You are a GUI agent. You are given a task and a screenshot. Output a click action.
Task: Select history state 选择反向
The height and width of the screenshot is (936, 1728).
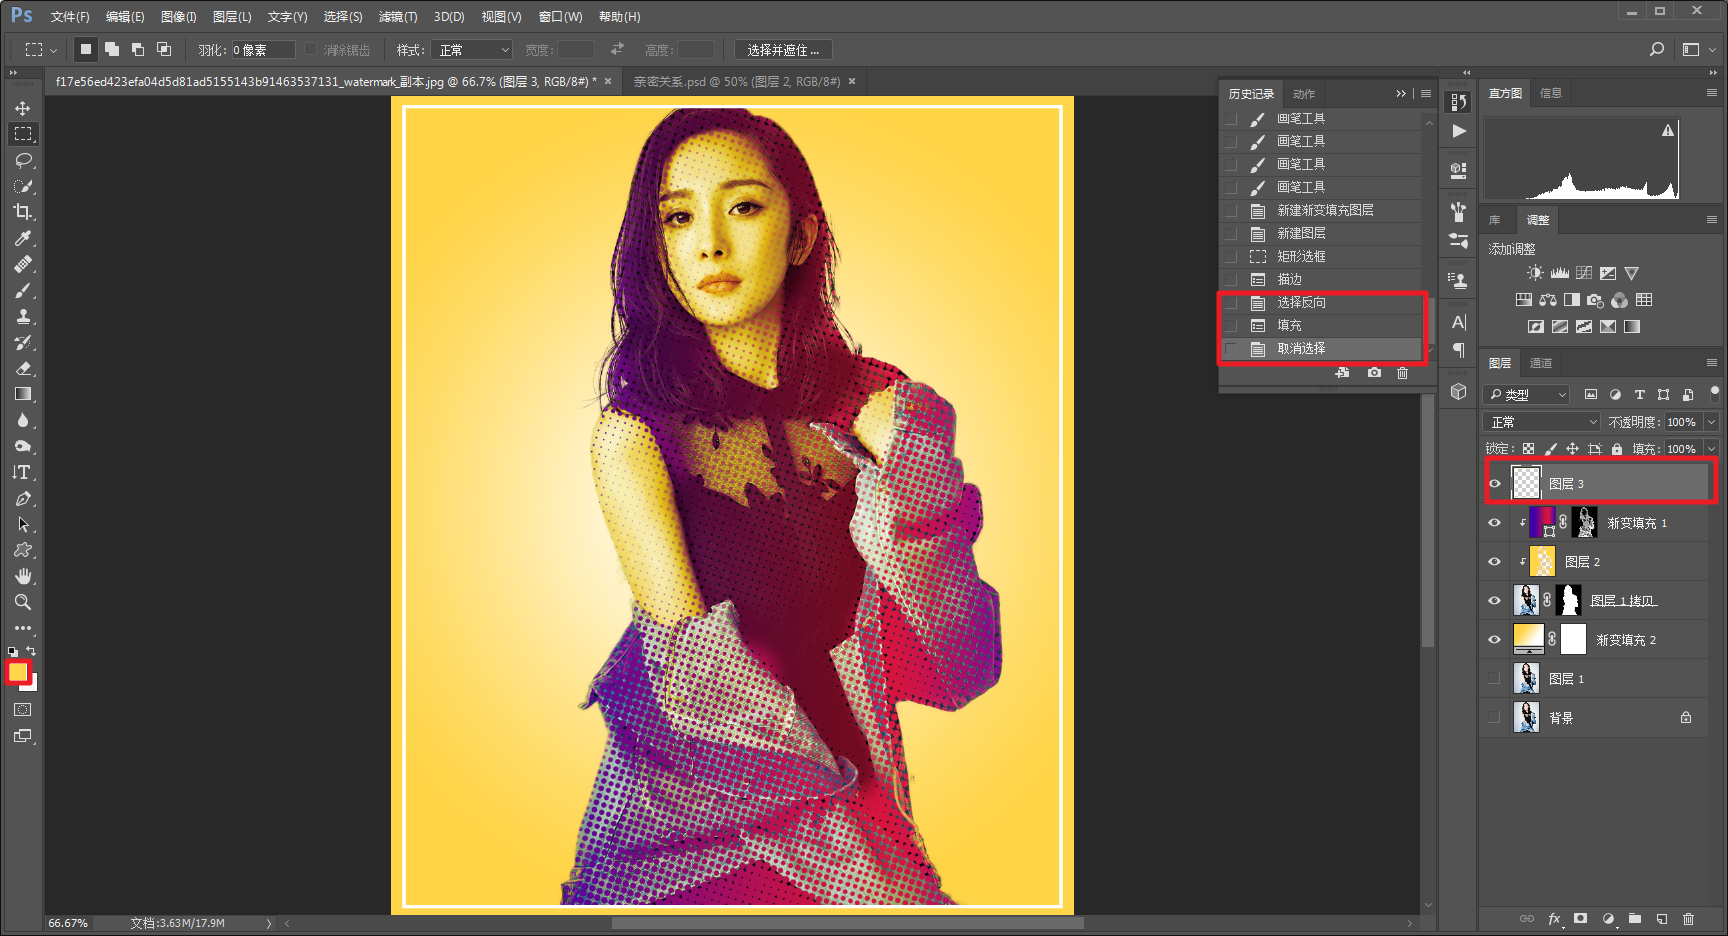[x=1321, y=302]
